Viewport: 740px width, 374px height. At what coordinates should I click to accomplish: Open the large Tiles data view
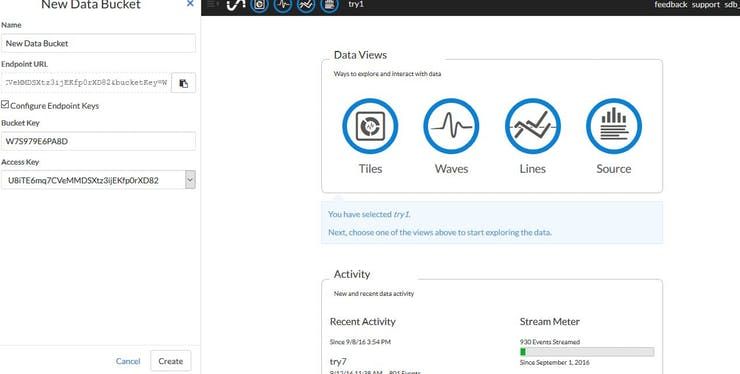click(370, 126)
